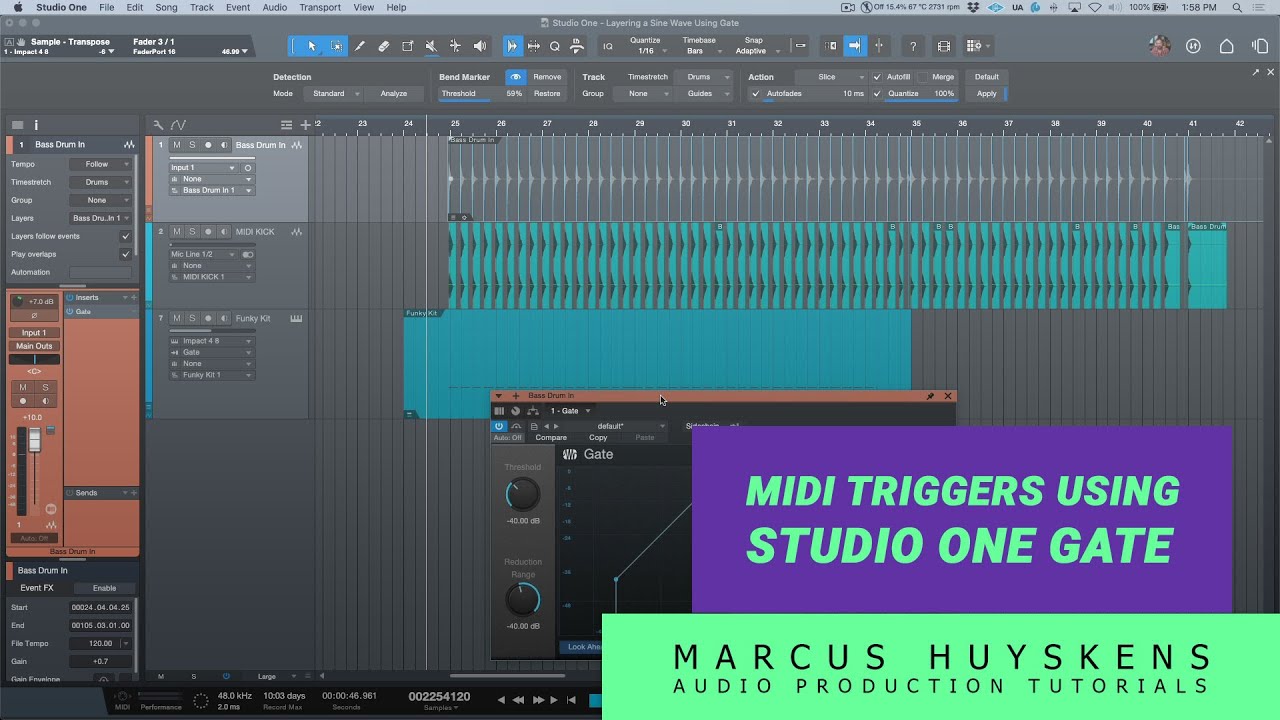Open Detection Mode Standard dropdown
1280x720 pixels.
[x=334, y=94]
